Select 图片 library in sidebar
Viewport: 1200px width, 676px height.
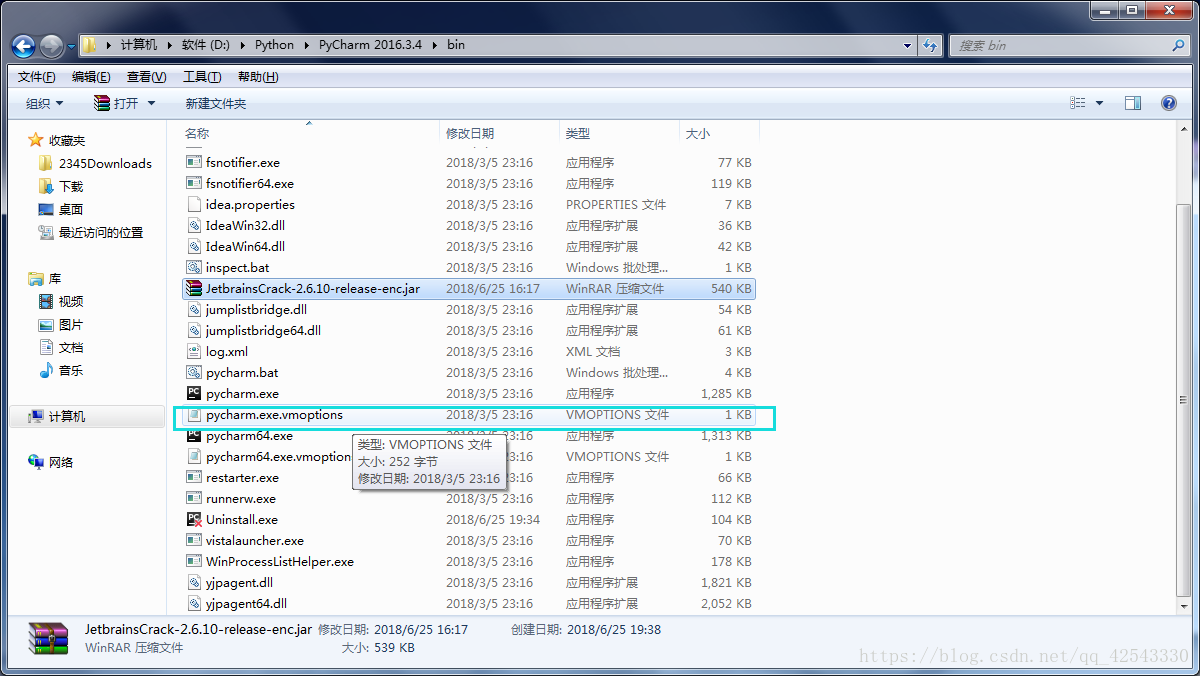click(x=71, y=324)
